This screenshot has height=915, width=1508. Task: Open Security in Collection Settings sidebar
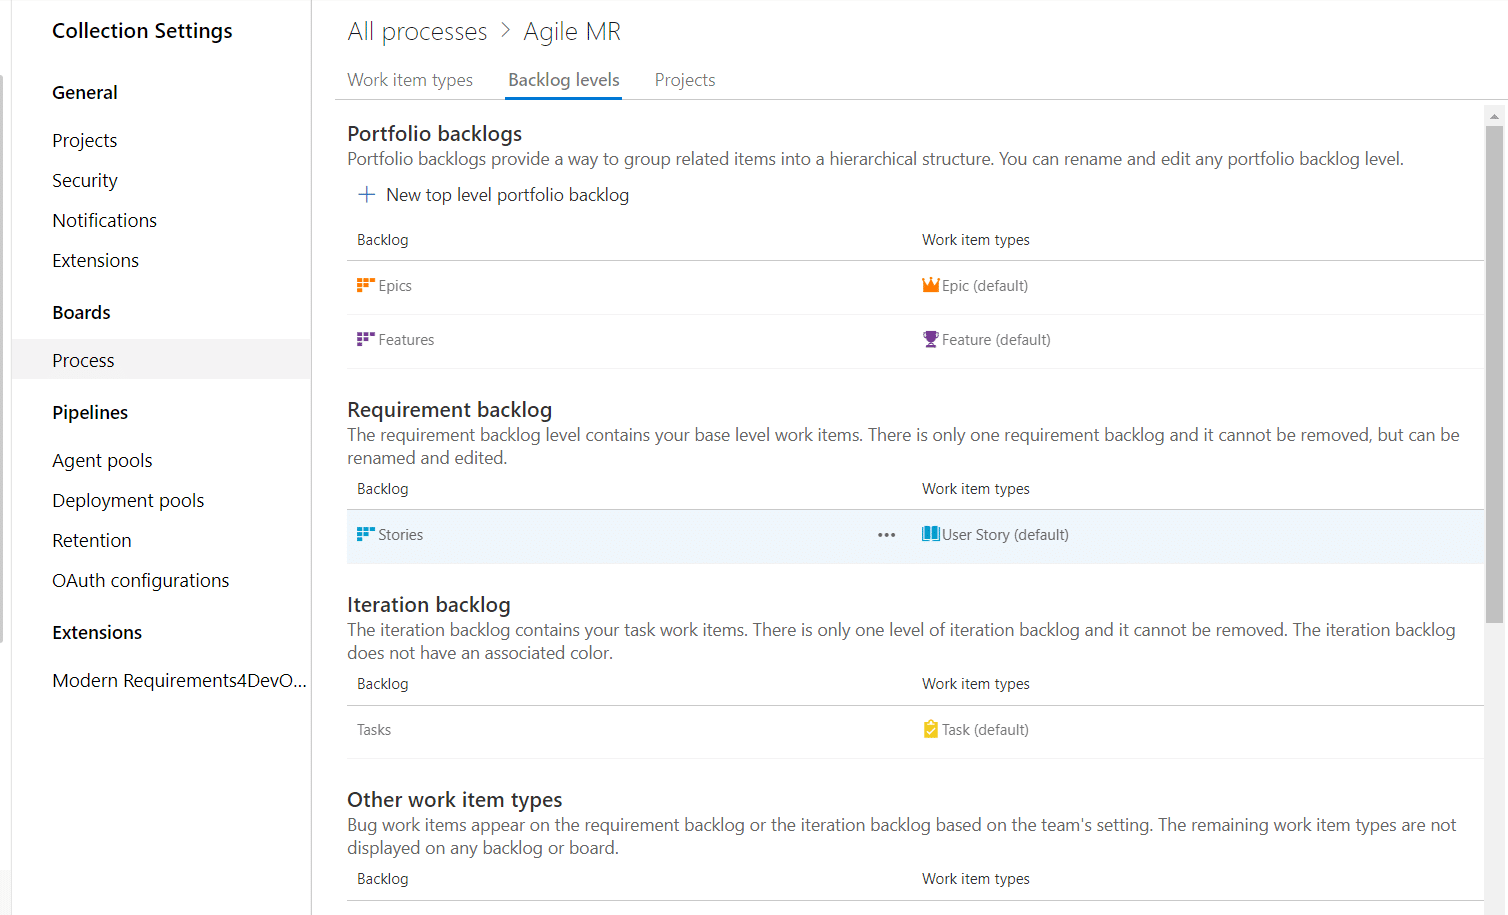(85, 180)
